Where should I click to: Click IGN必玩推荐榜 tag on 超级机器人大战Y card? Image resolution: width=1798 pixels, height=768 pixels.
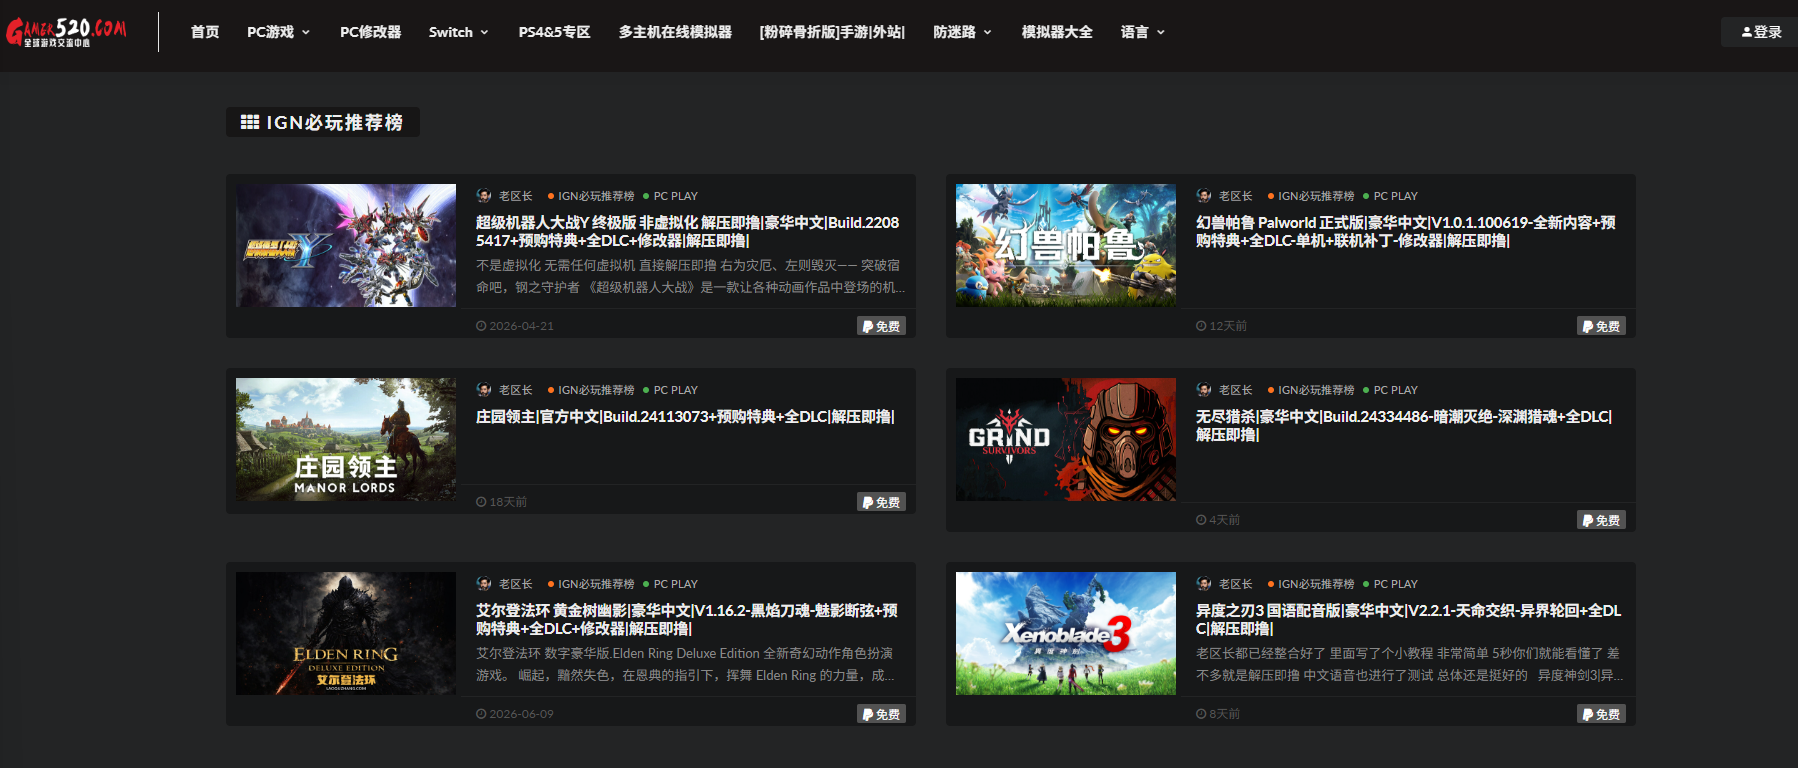[x=591, y=196]
